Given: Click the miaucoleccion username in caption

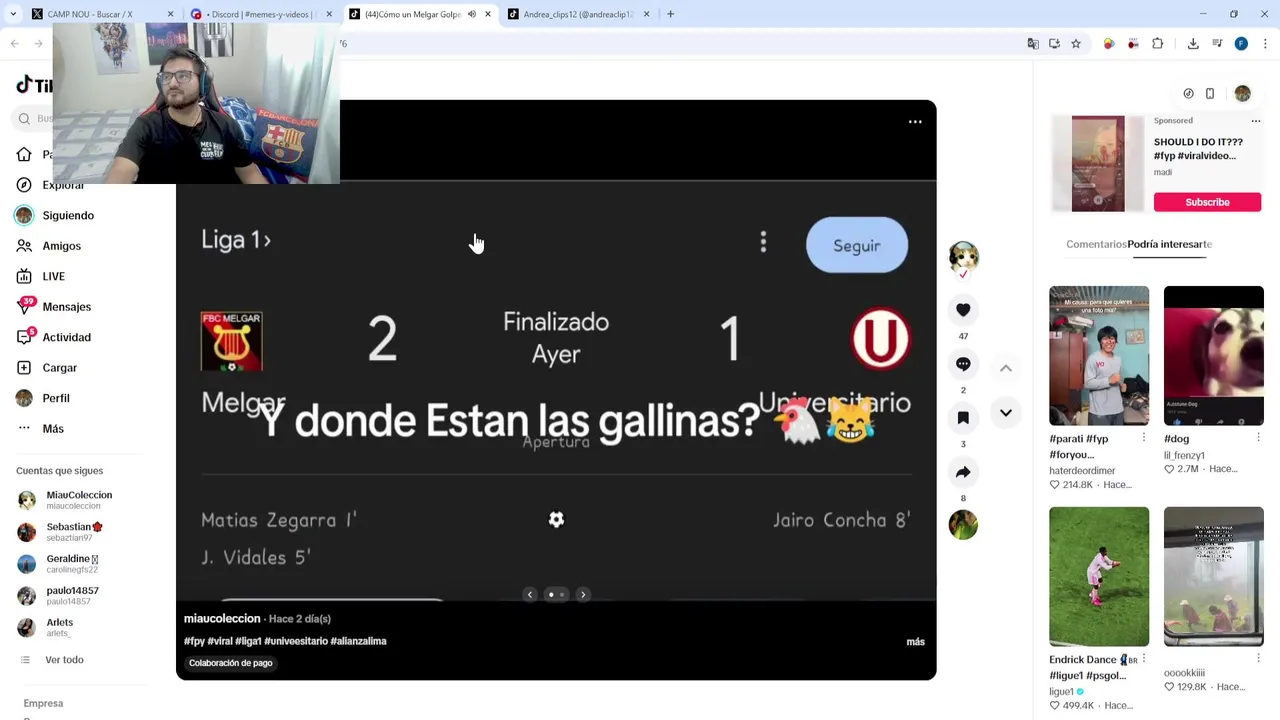Looking at the screenshot, I should pyautogui.click(x=222, y=619).
